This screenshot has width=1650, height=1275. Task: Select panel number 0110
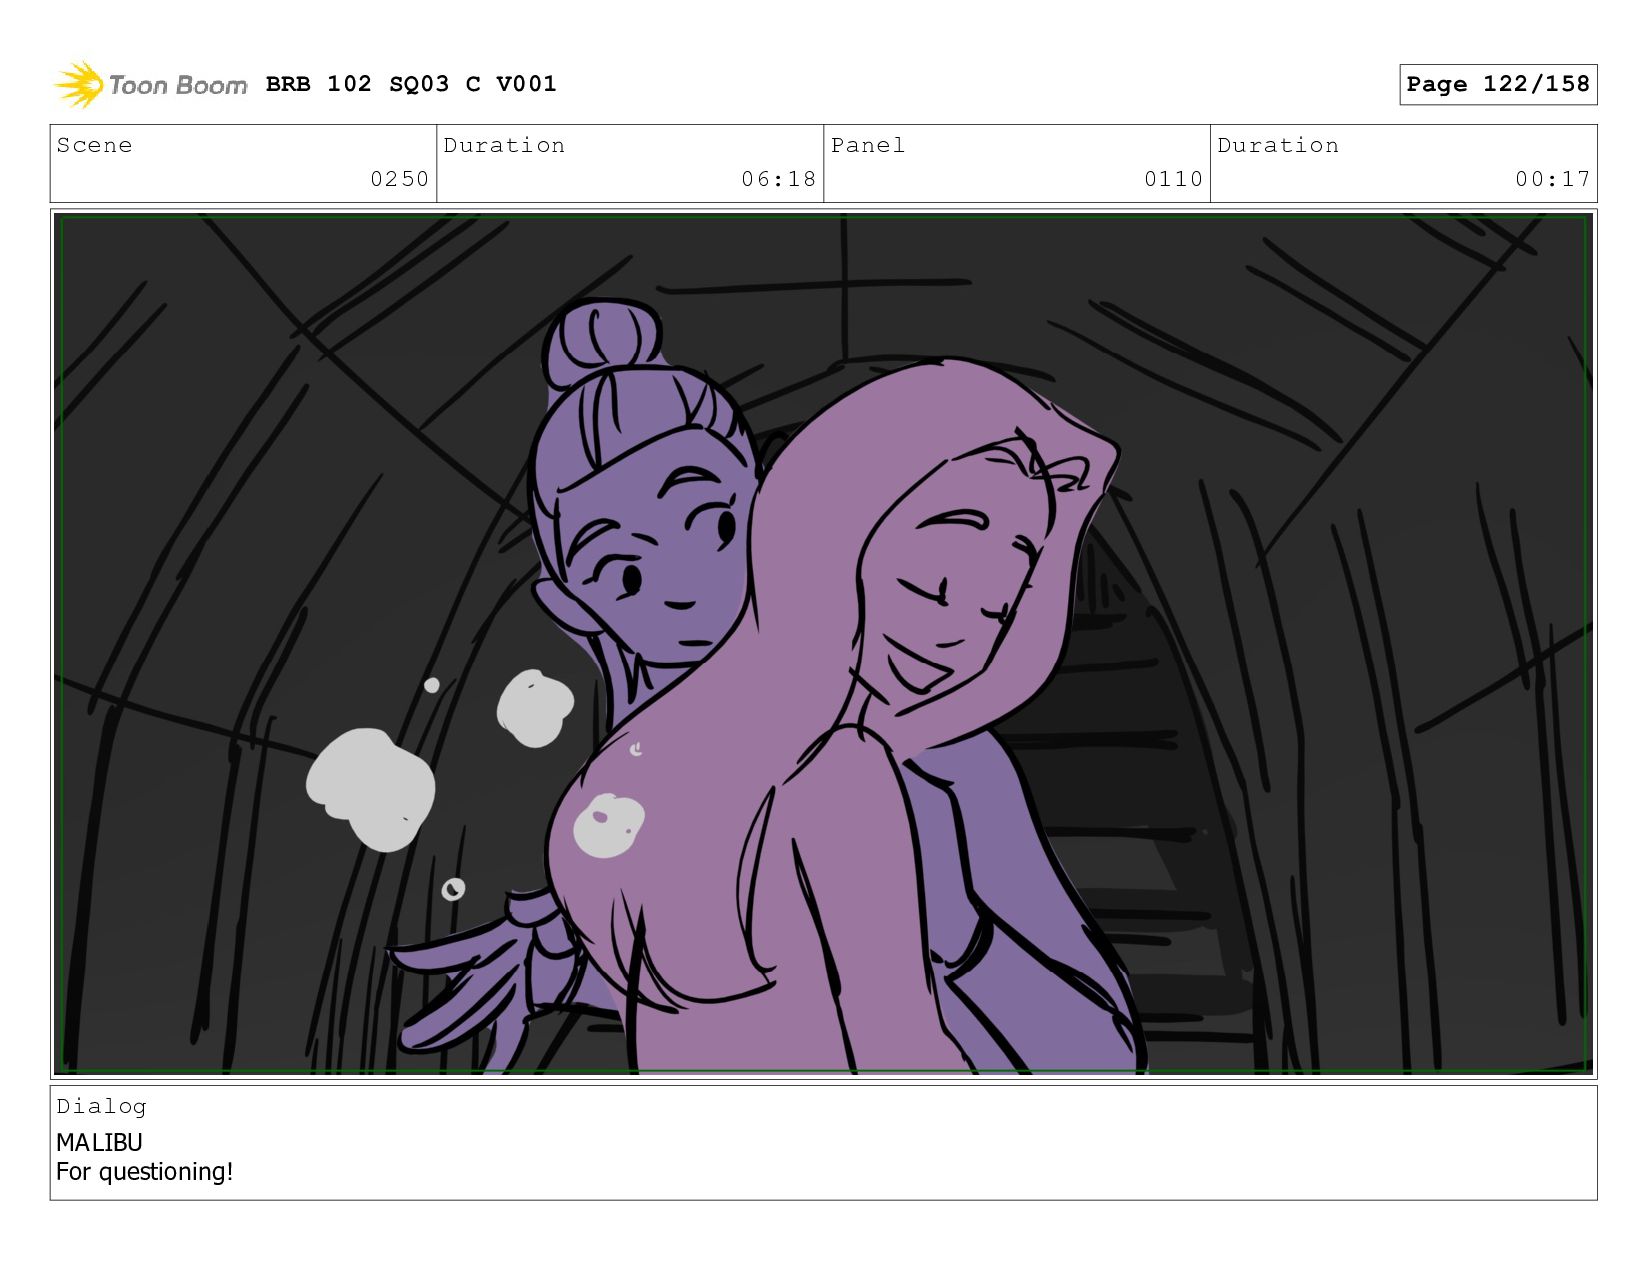(x=1173, y=179)
